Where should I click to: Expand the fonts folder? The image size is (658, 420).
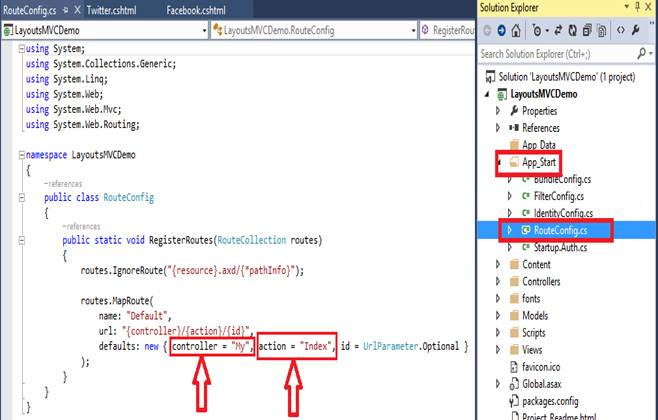(498, 298)
